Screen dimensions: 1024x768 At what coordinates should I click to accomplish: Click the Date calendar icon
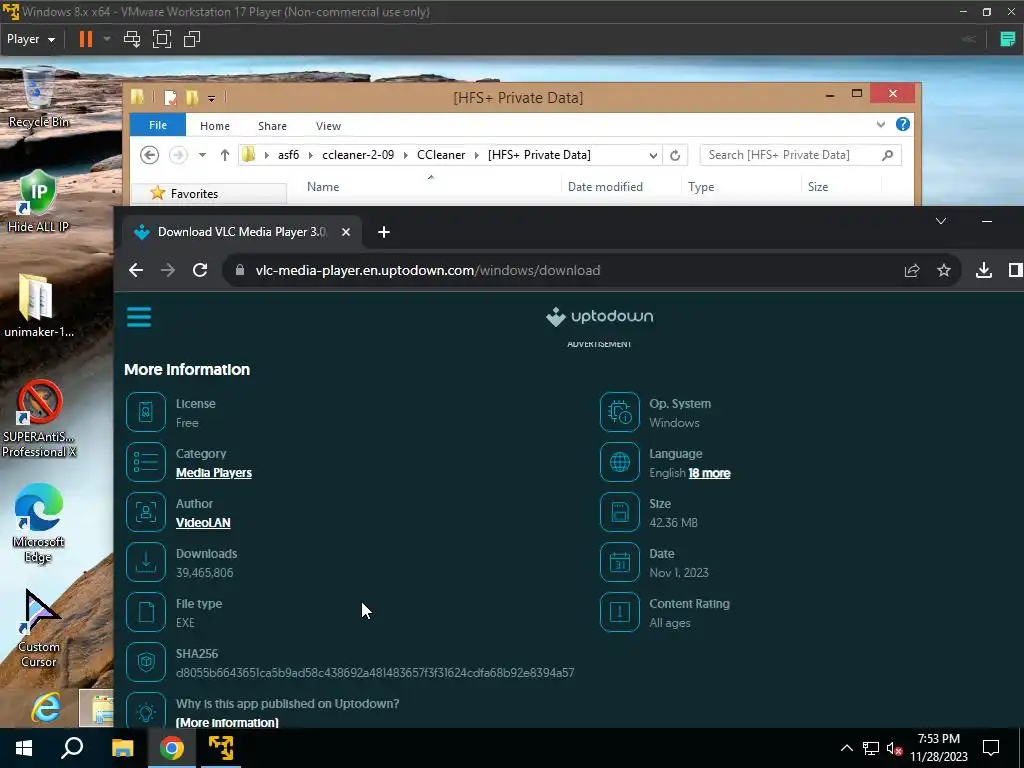620,562
